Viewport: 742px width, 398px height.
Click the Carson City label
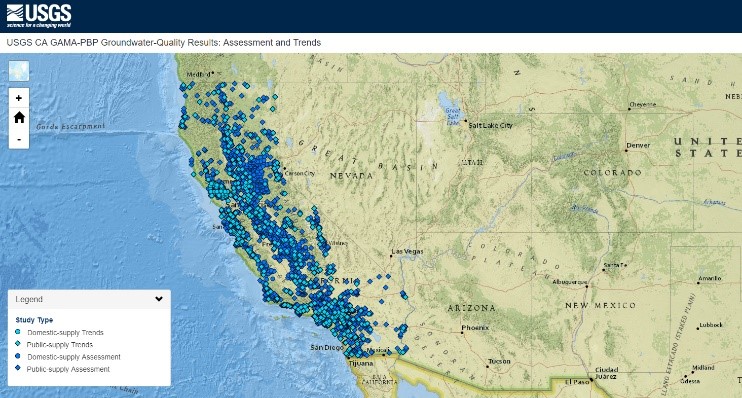point(300,173)
